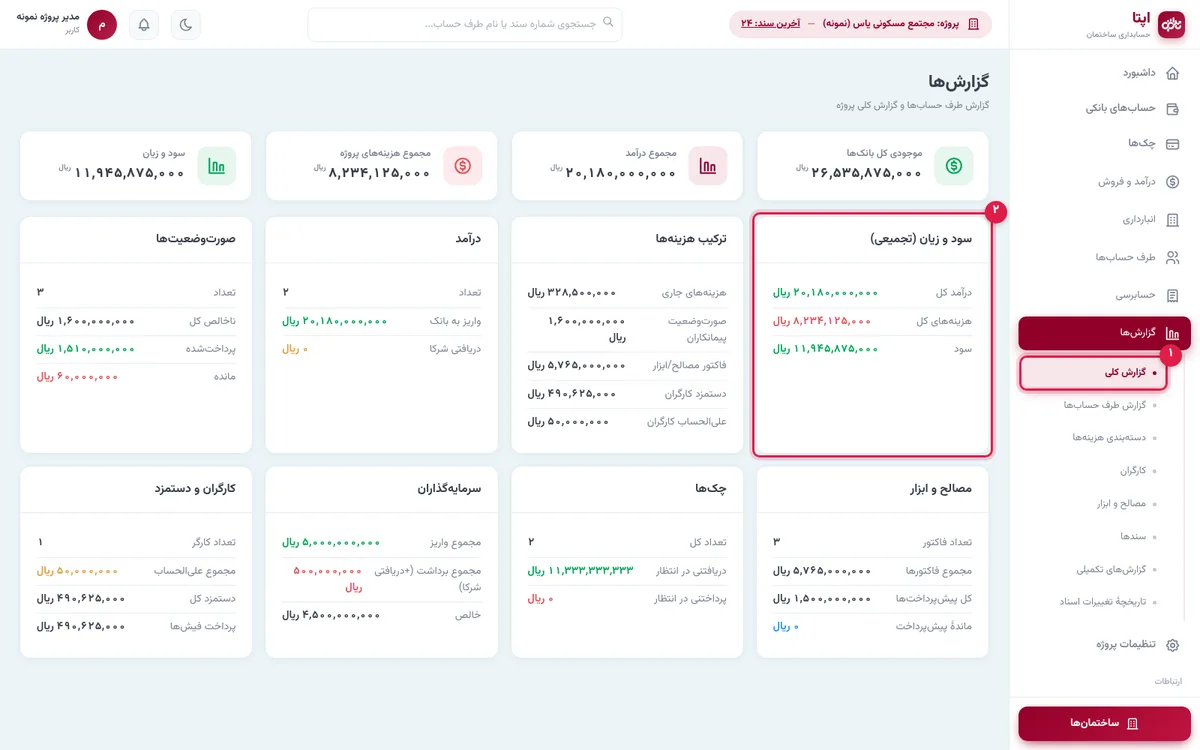Open the project selector labeled پروژه: مجتمع مسکونی یاس
Screen dimensions: 1200x750
[861, 24]
